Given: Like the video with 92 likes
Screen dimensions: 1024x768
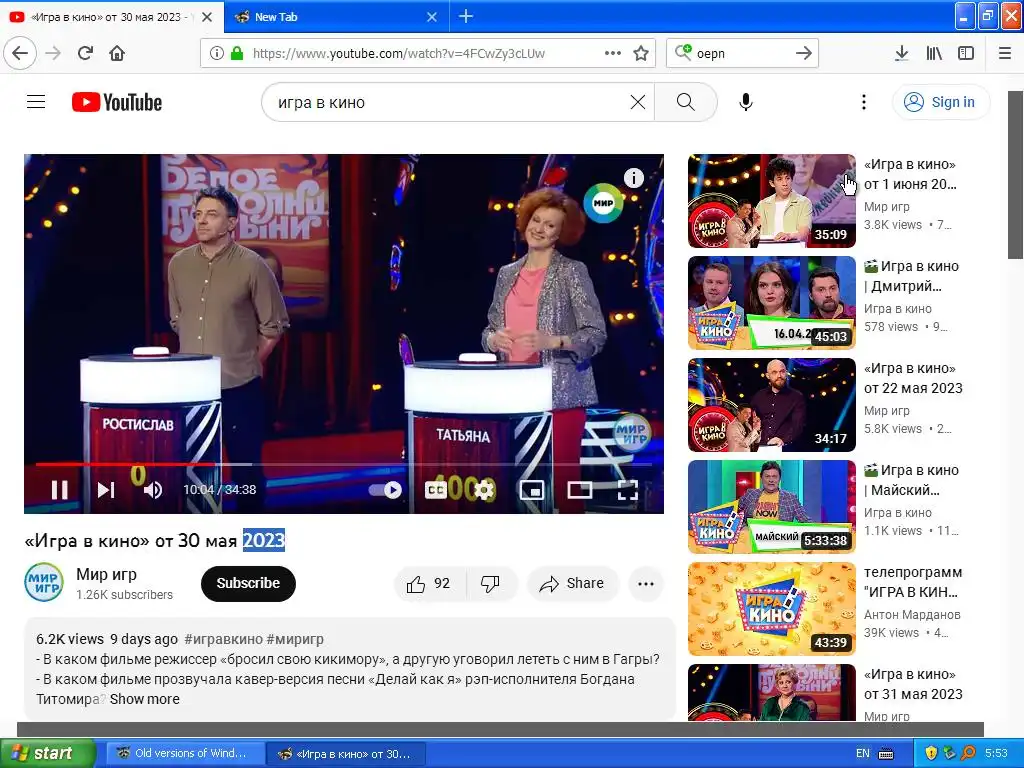Looking at the screenshot, I should (x=429, y=584).
